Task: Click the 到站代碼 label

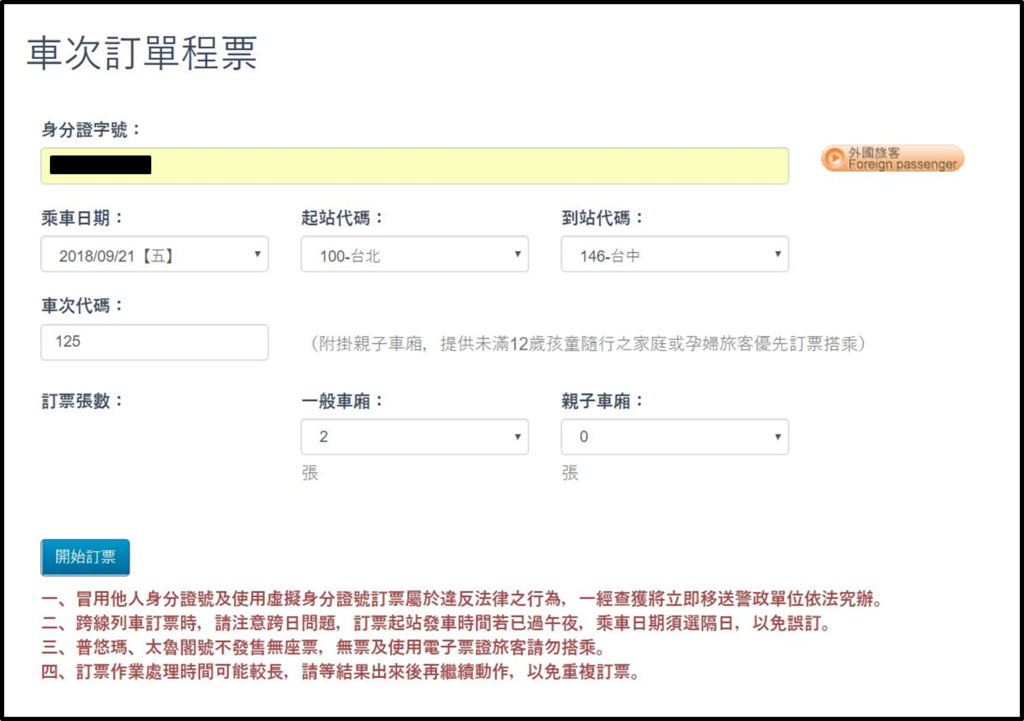Action: [x=602, y=218]
